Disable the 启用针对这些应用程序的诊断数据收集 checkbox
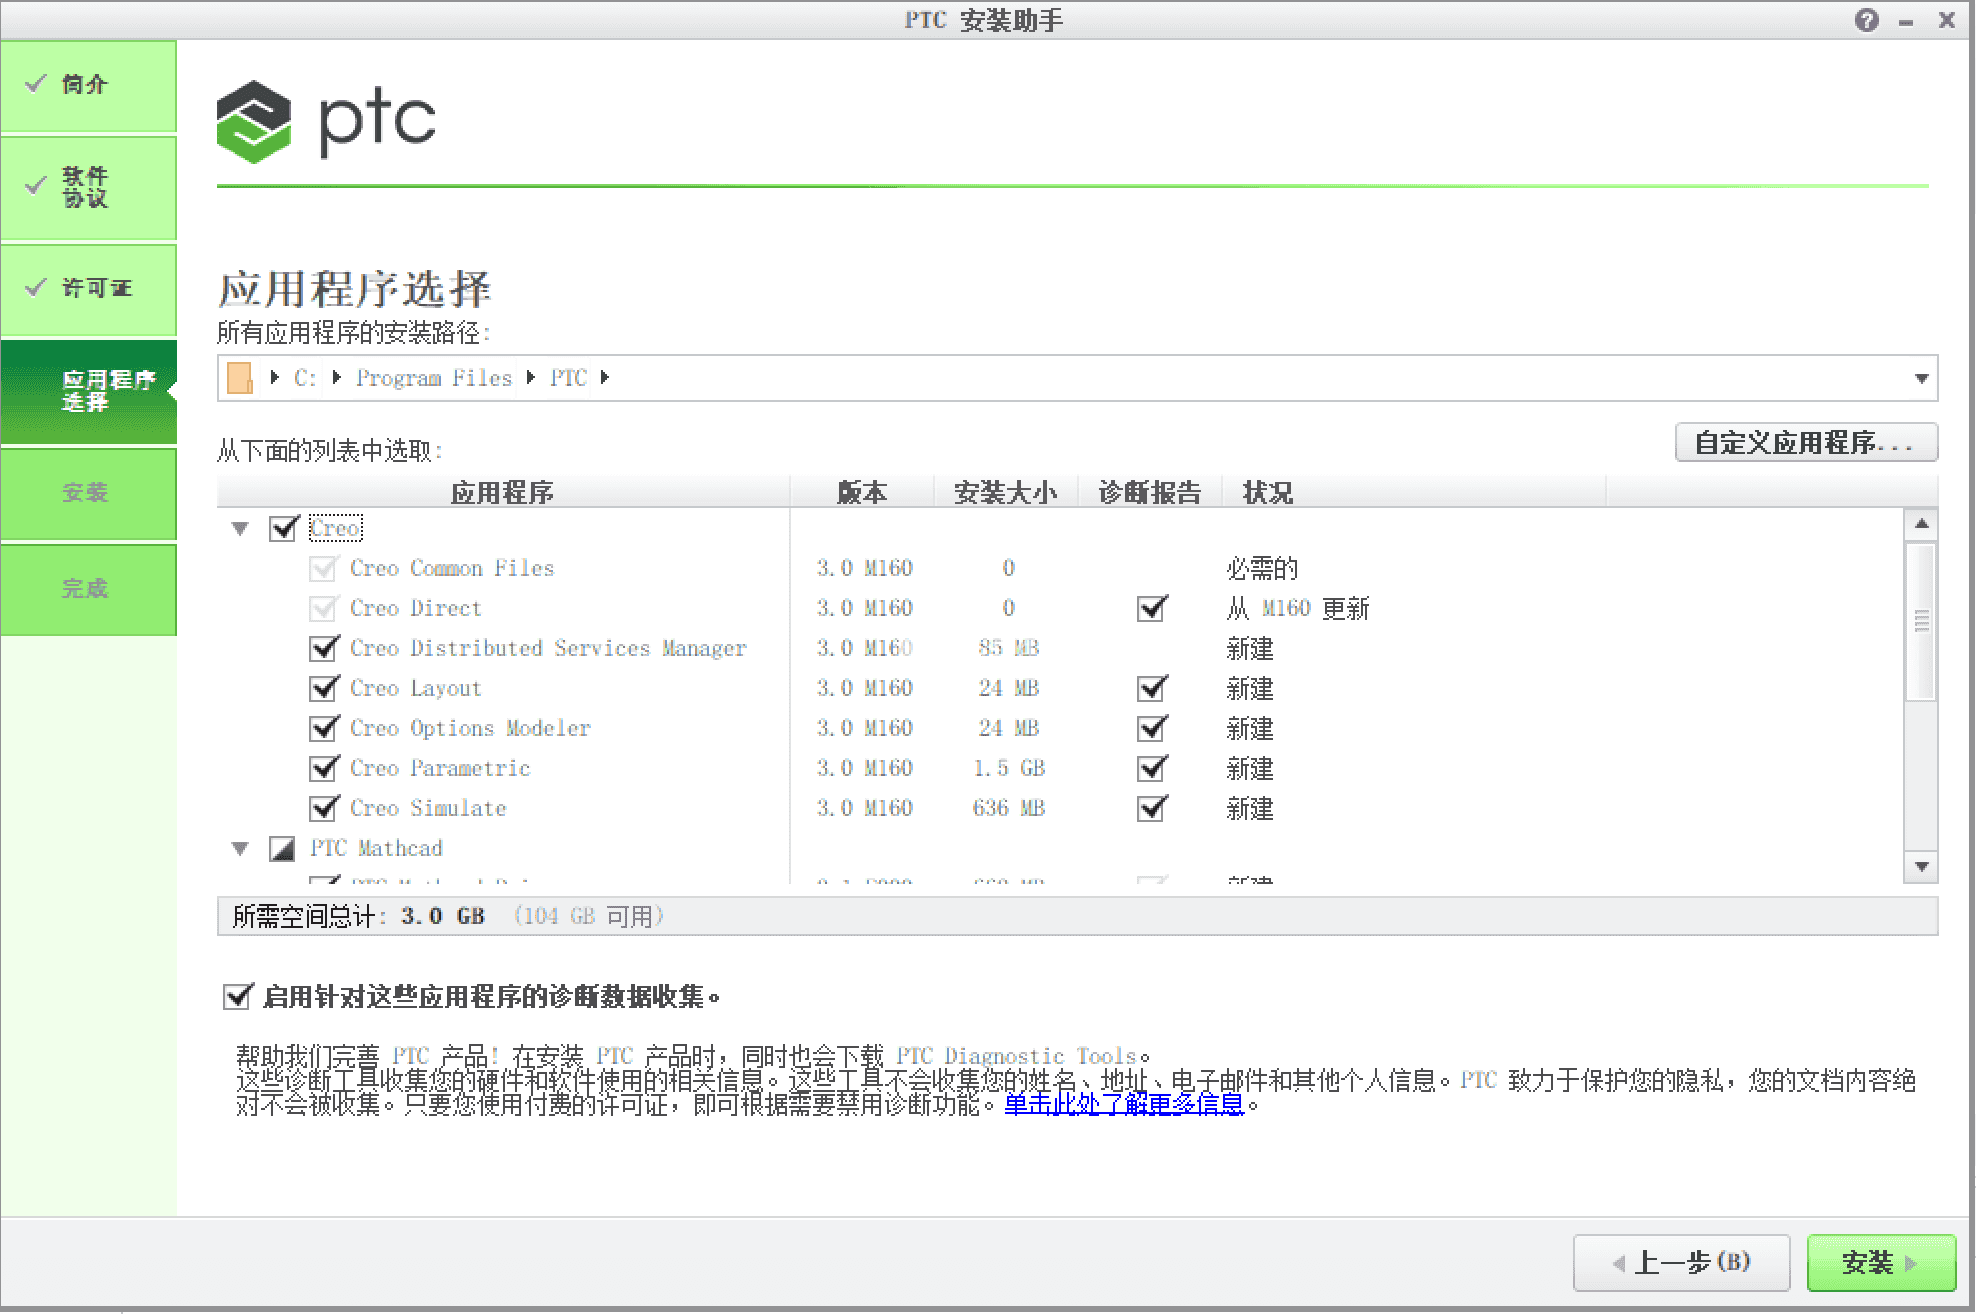The height and width of the screenshot is (1314, 1976). coord(236,996)
